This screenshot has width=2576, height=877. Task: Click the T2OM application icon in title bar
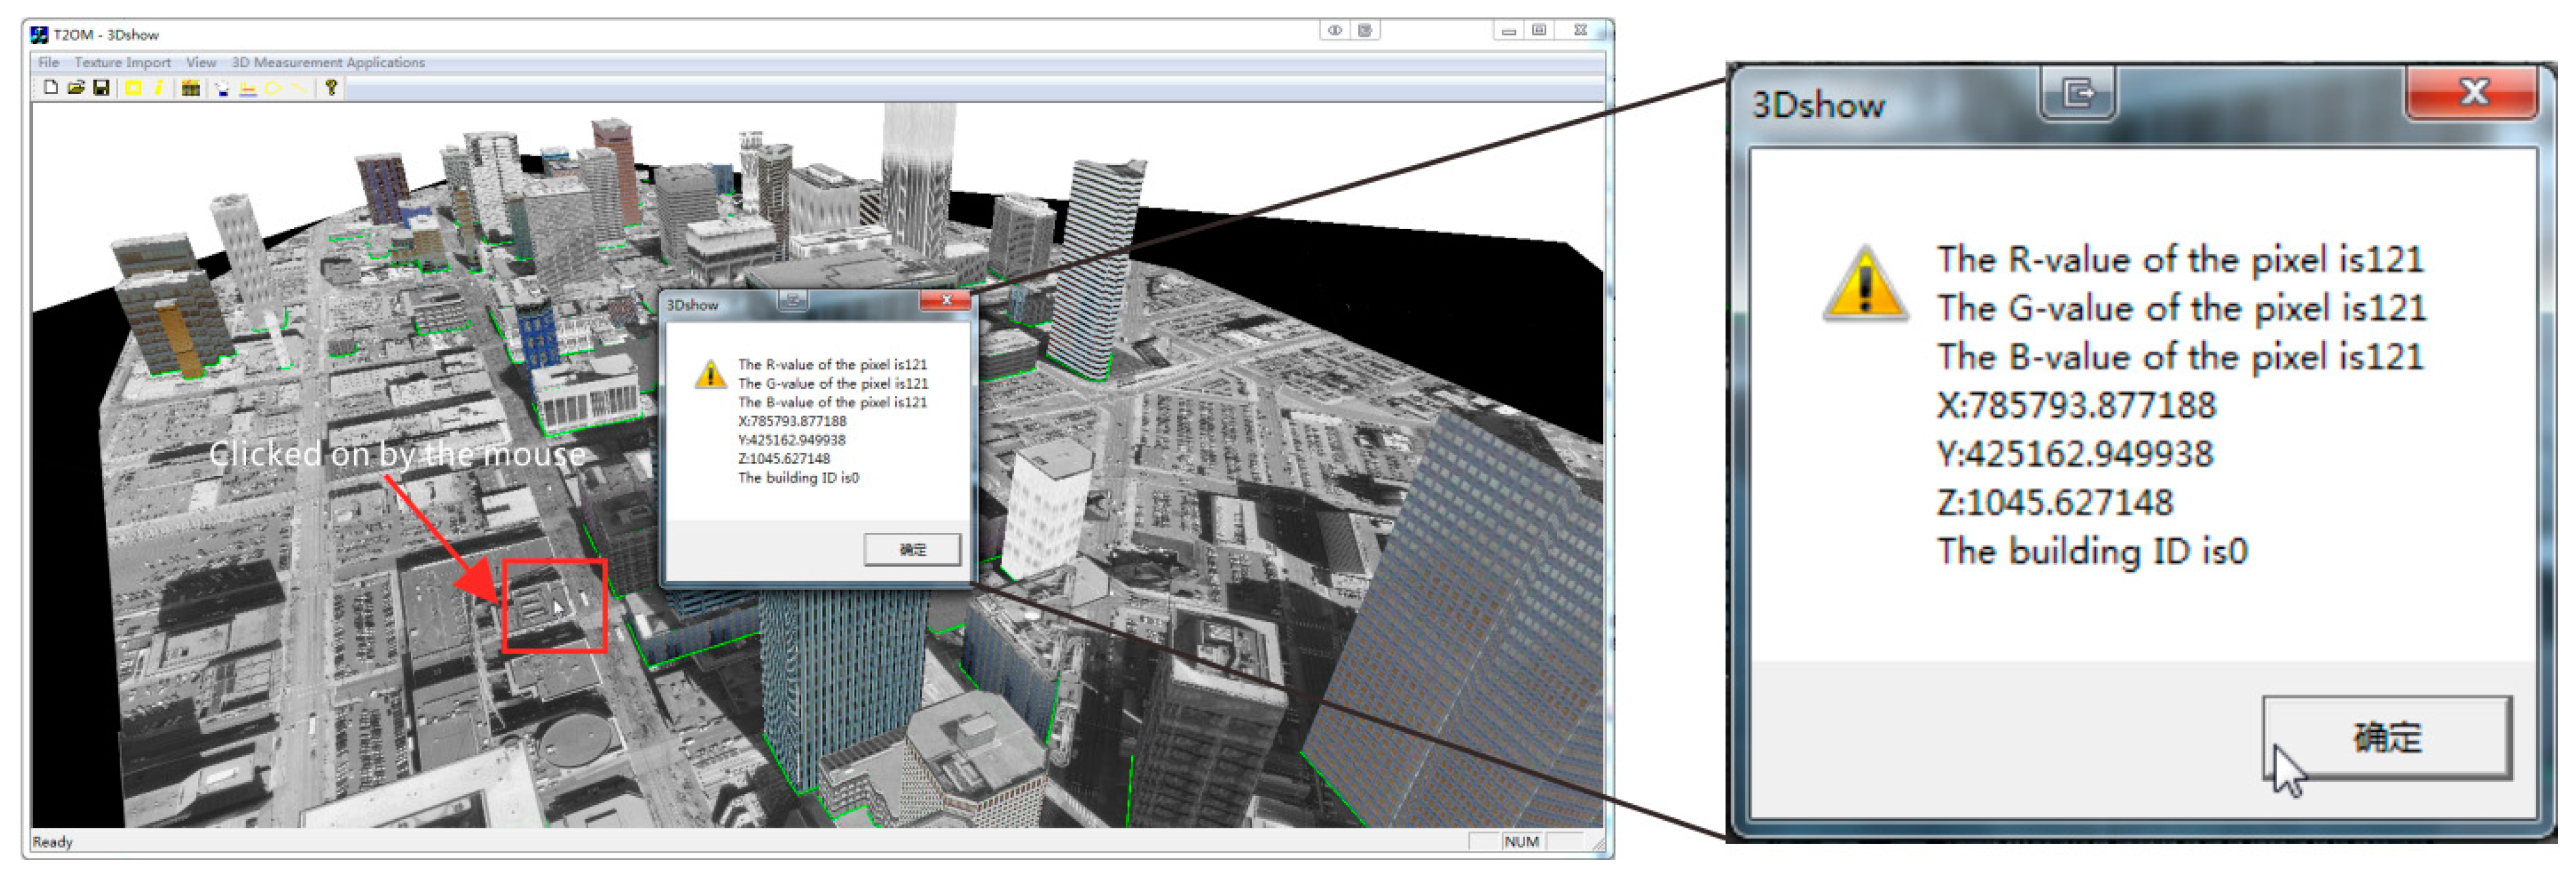pyautogui.click(x=39, y=35)
